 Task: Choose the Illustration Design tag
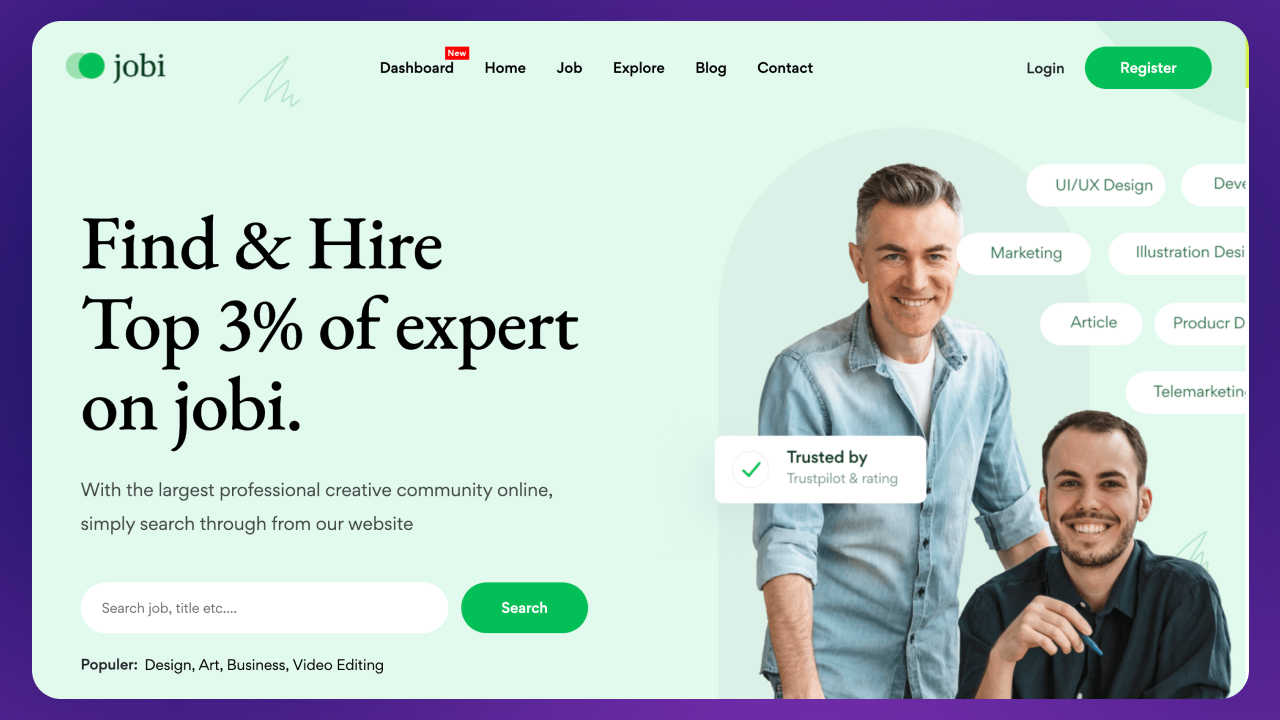point(1178,253)
